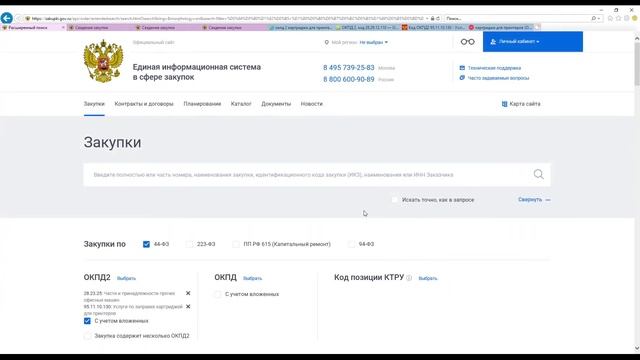Open the 'Мой регион' location dropdown
The image size is (640, 360).
click(373, 42)
